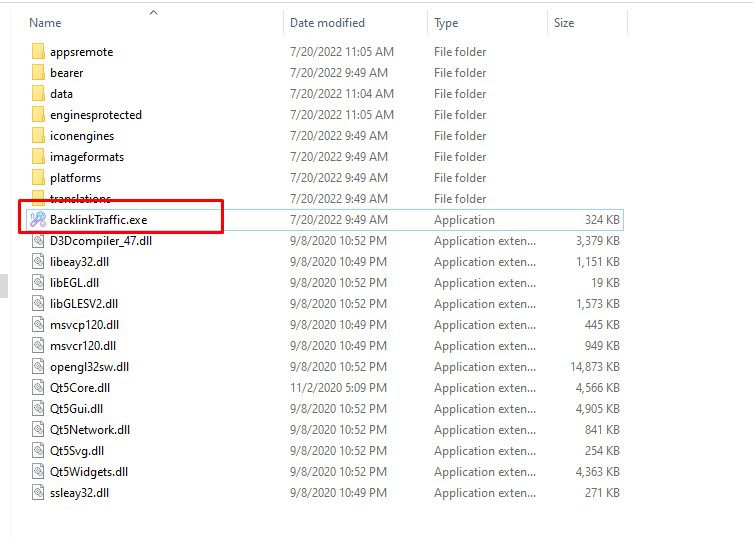The width and height of the screenshot is (753, 538).
Task: Select the platforms folder name
Action: coord(75,178)
